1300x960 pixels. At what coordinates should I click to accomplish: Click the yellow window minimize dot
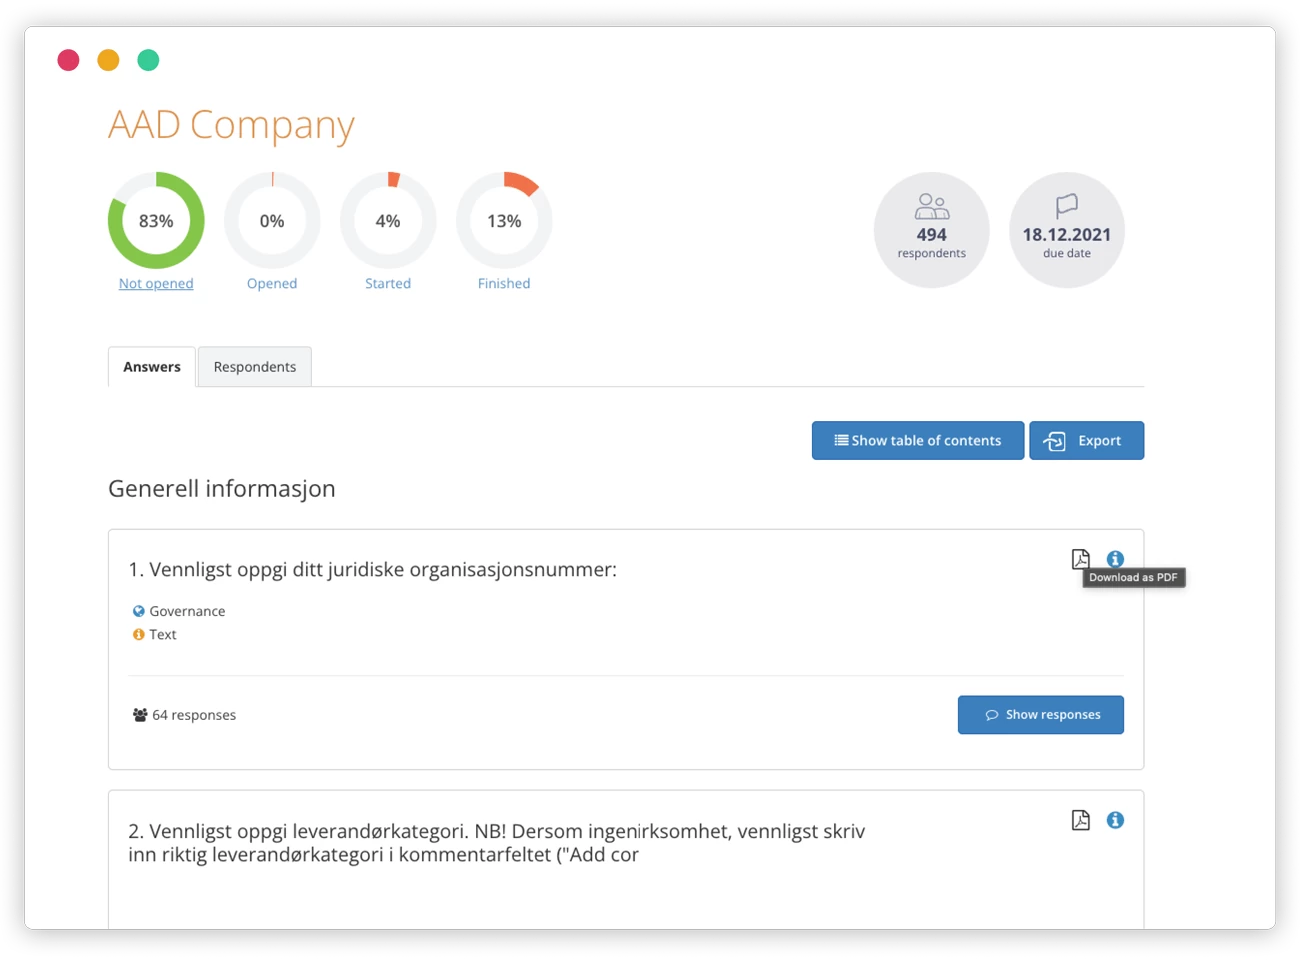coord(108,60)
